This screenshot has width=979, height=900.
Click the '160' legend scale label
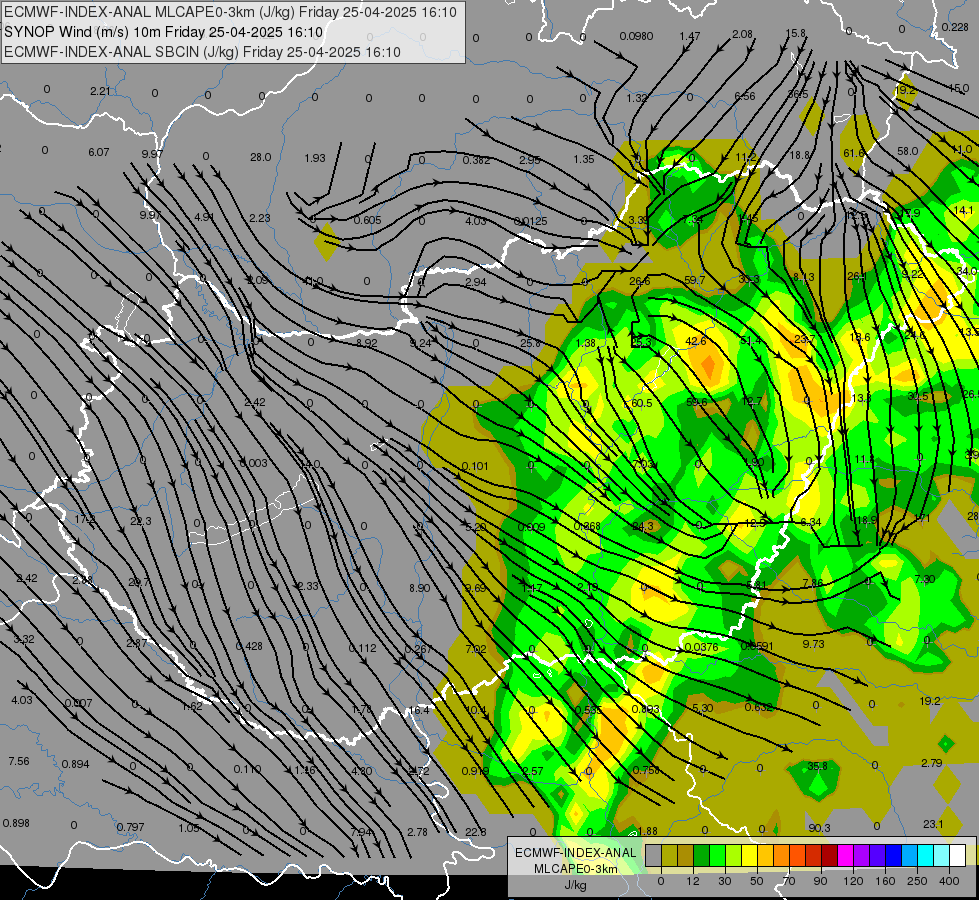coord(885,881)
